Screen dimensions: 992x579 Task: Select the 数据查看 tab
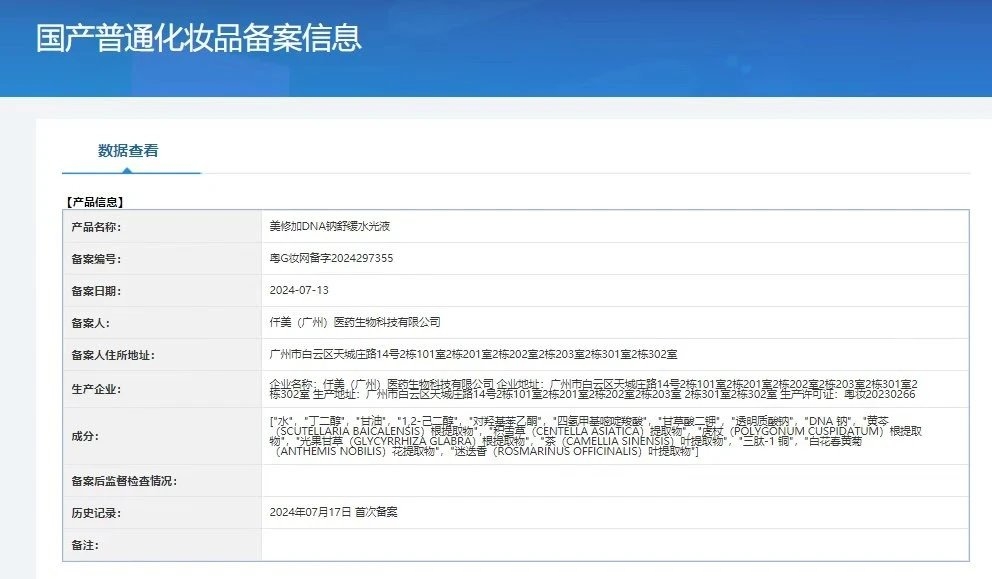click(x=128, y=151)
